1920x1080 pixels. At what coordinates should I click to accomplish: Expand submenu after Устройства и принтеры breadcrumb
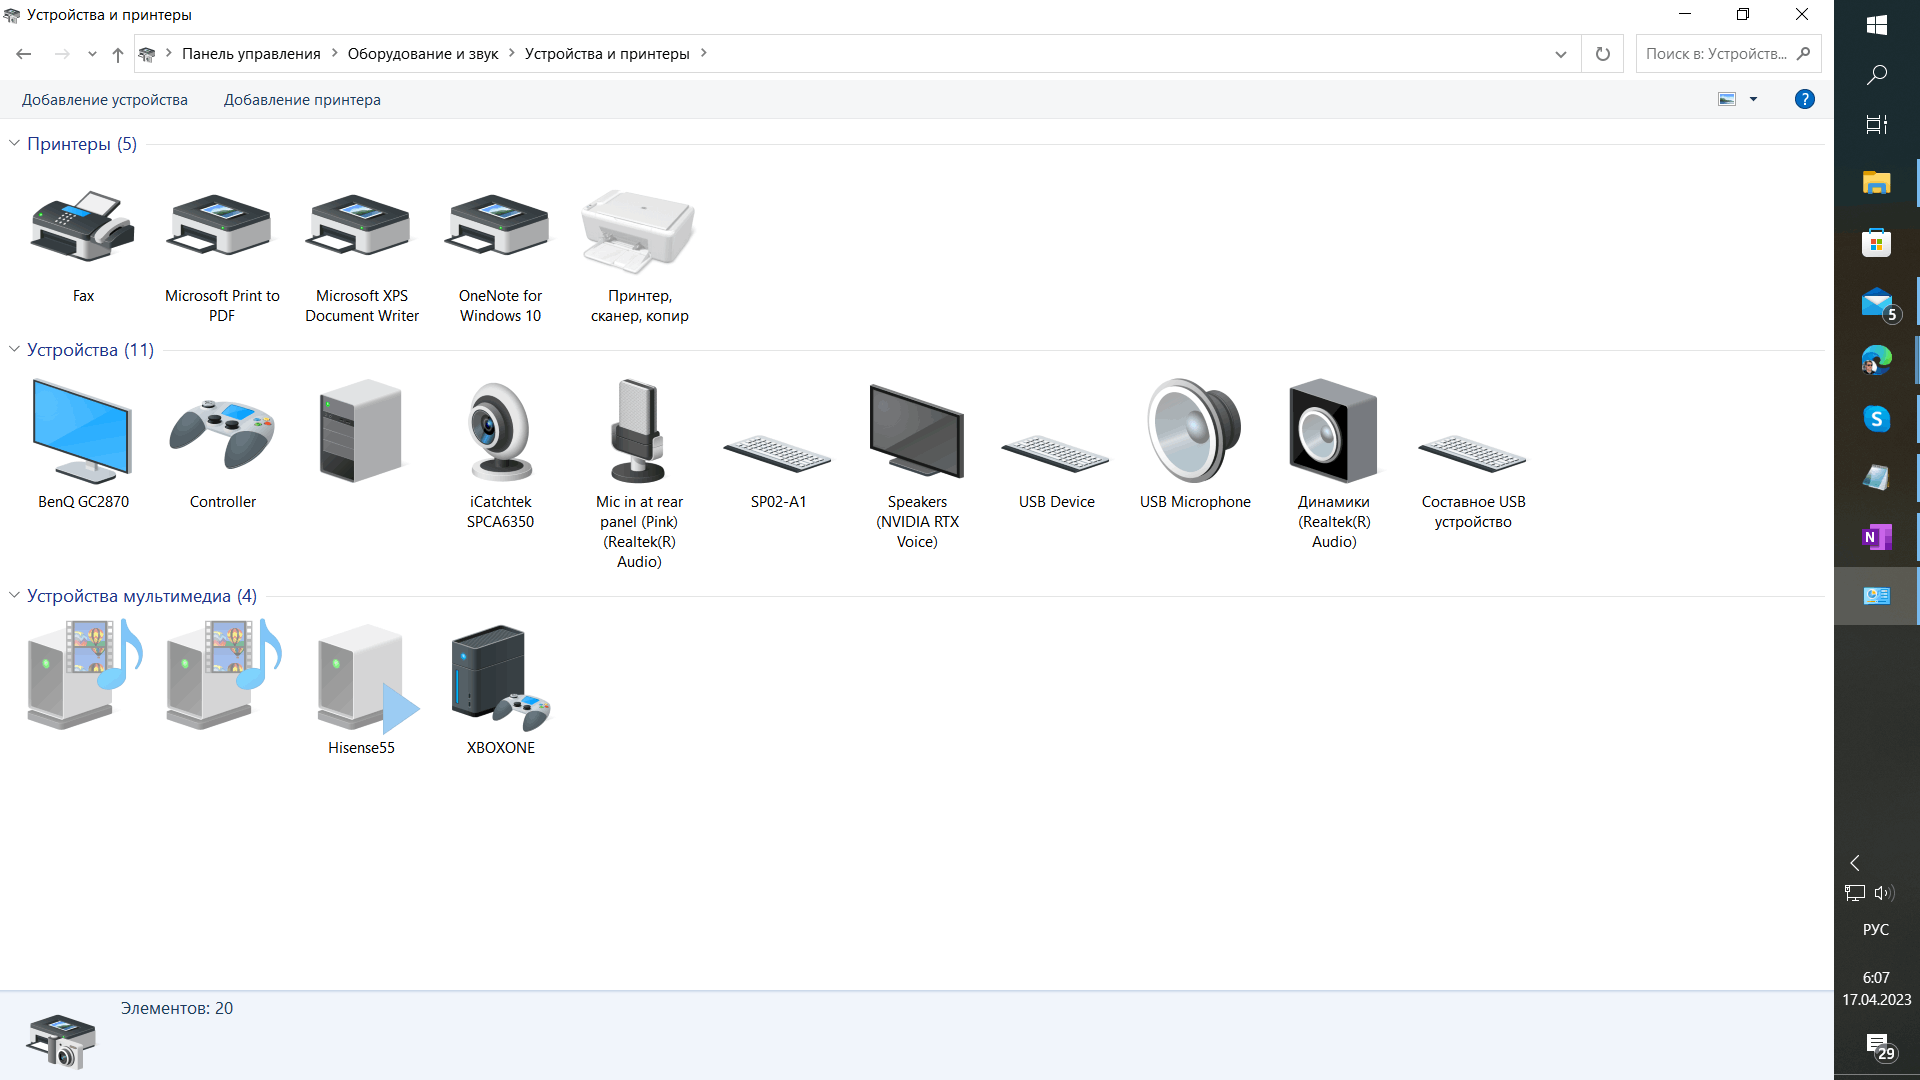[x=704, y=53]
